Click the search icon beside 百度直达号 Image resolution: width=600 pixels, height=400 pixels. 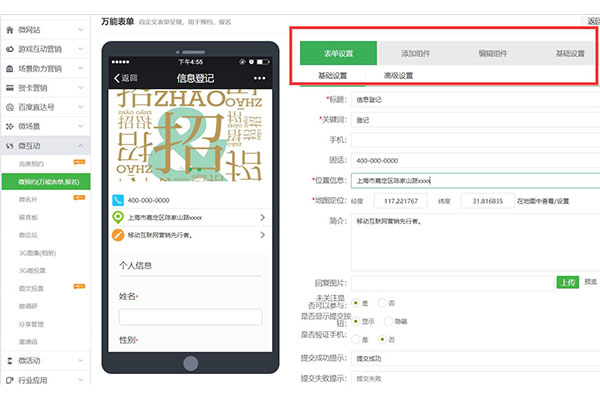tap(10, 107)
